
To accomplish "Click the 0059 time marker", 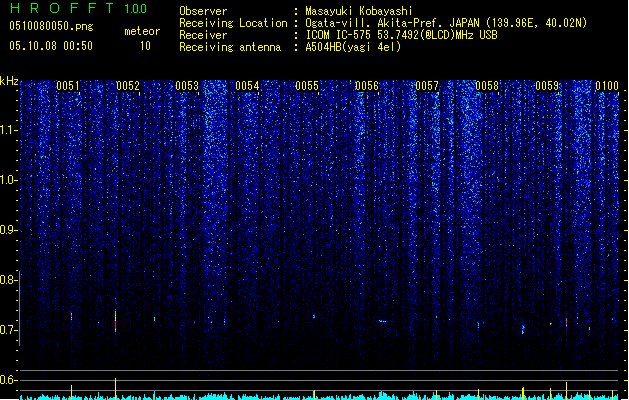I will click(547, 86).
